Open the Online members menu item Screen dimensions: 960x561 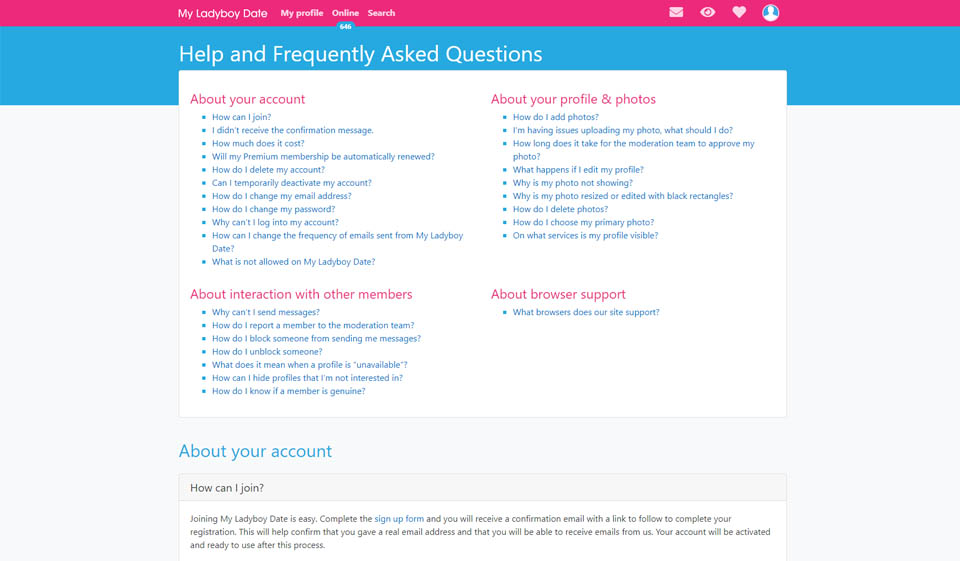(x=345, y=13)
